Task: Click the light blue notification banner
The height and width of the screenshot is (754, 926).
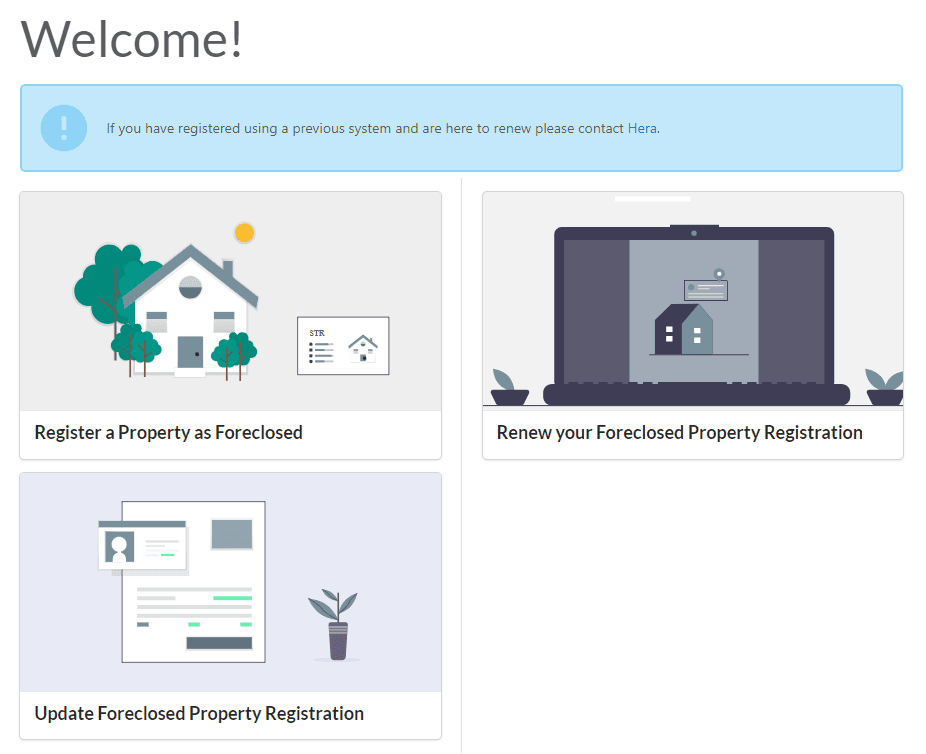Action: click(x=463, y=128)
